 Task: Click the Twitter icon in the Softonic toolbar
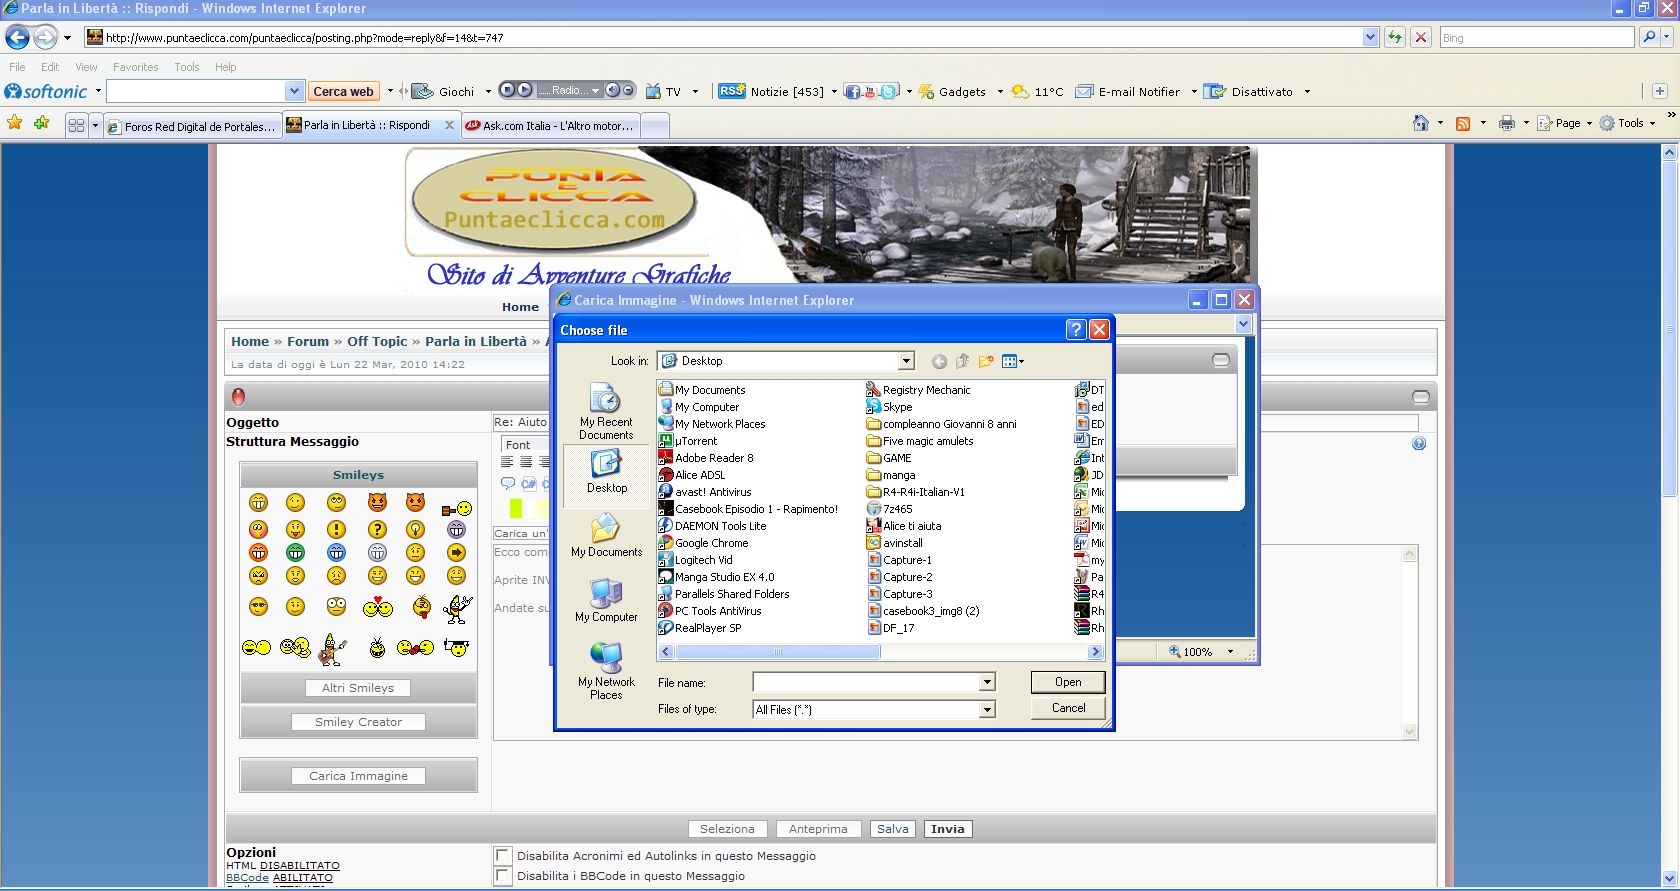tap(889, 92)
